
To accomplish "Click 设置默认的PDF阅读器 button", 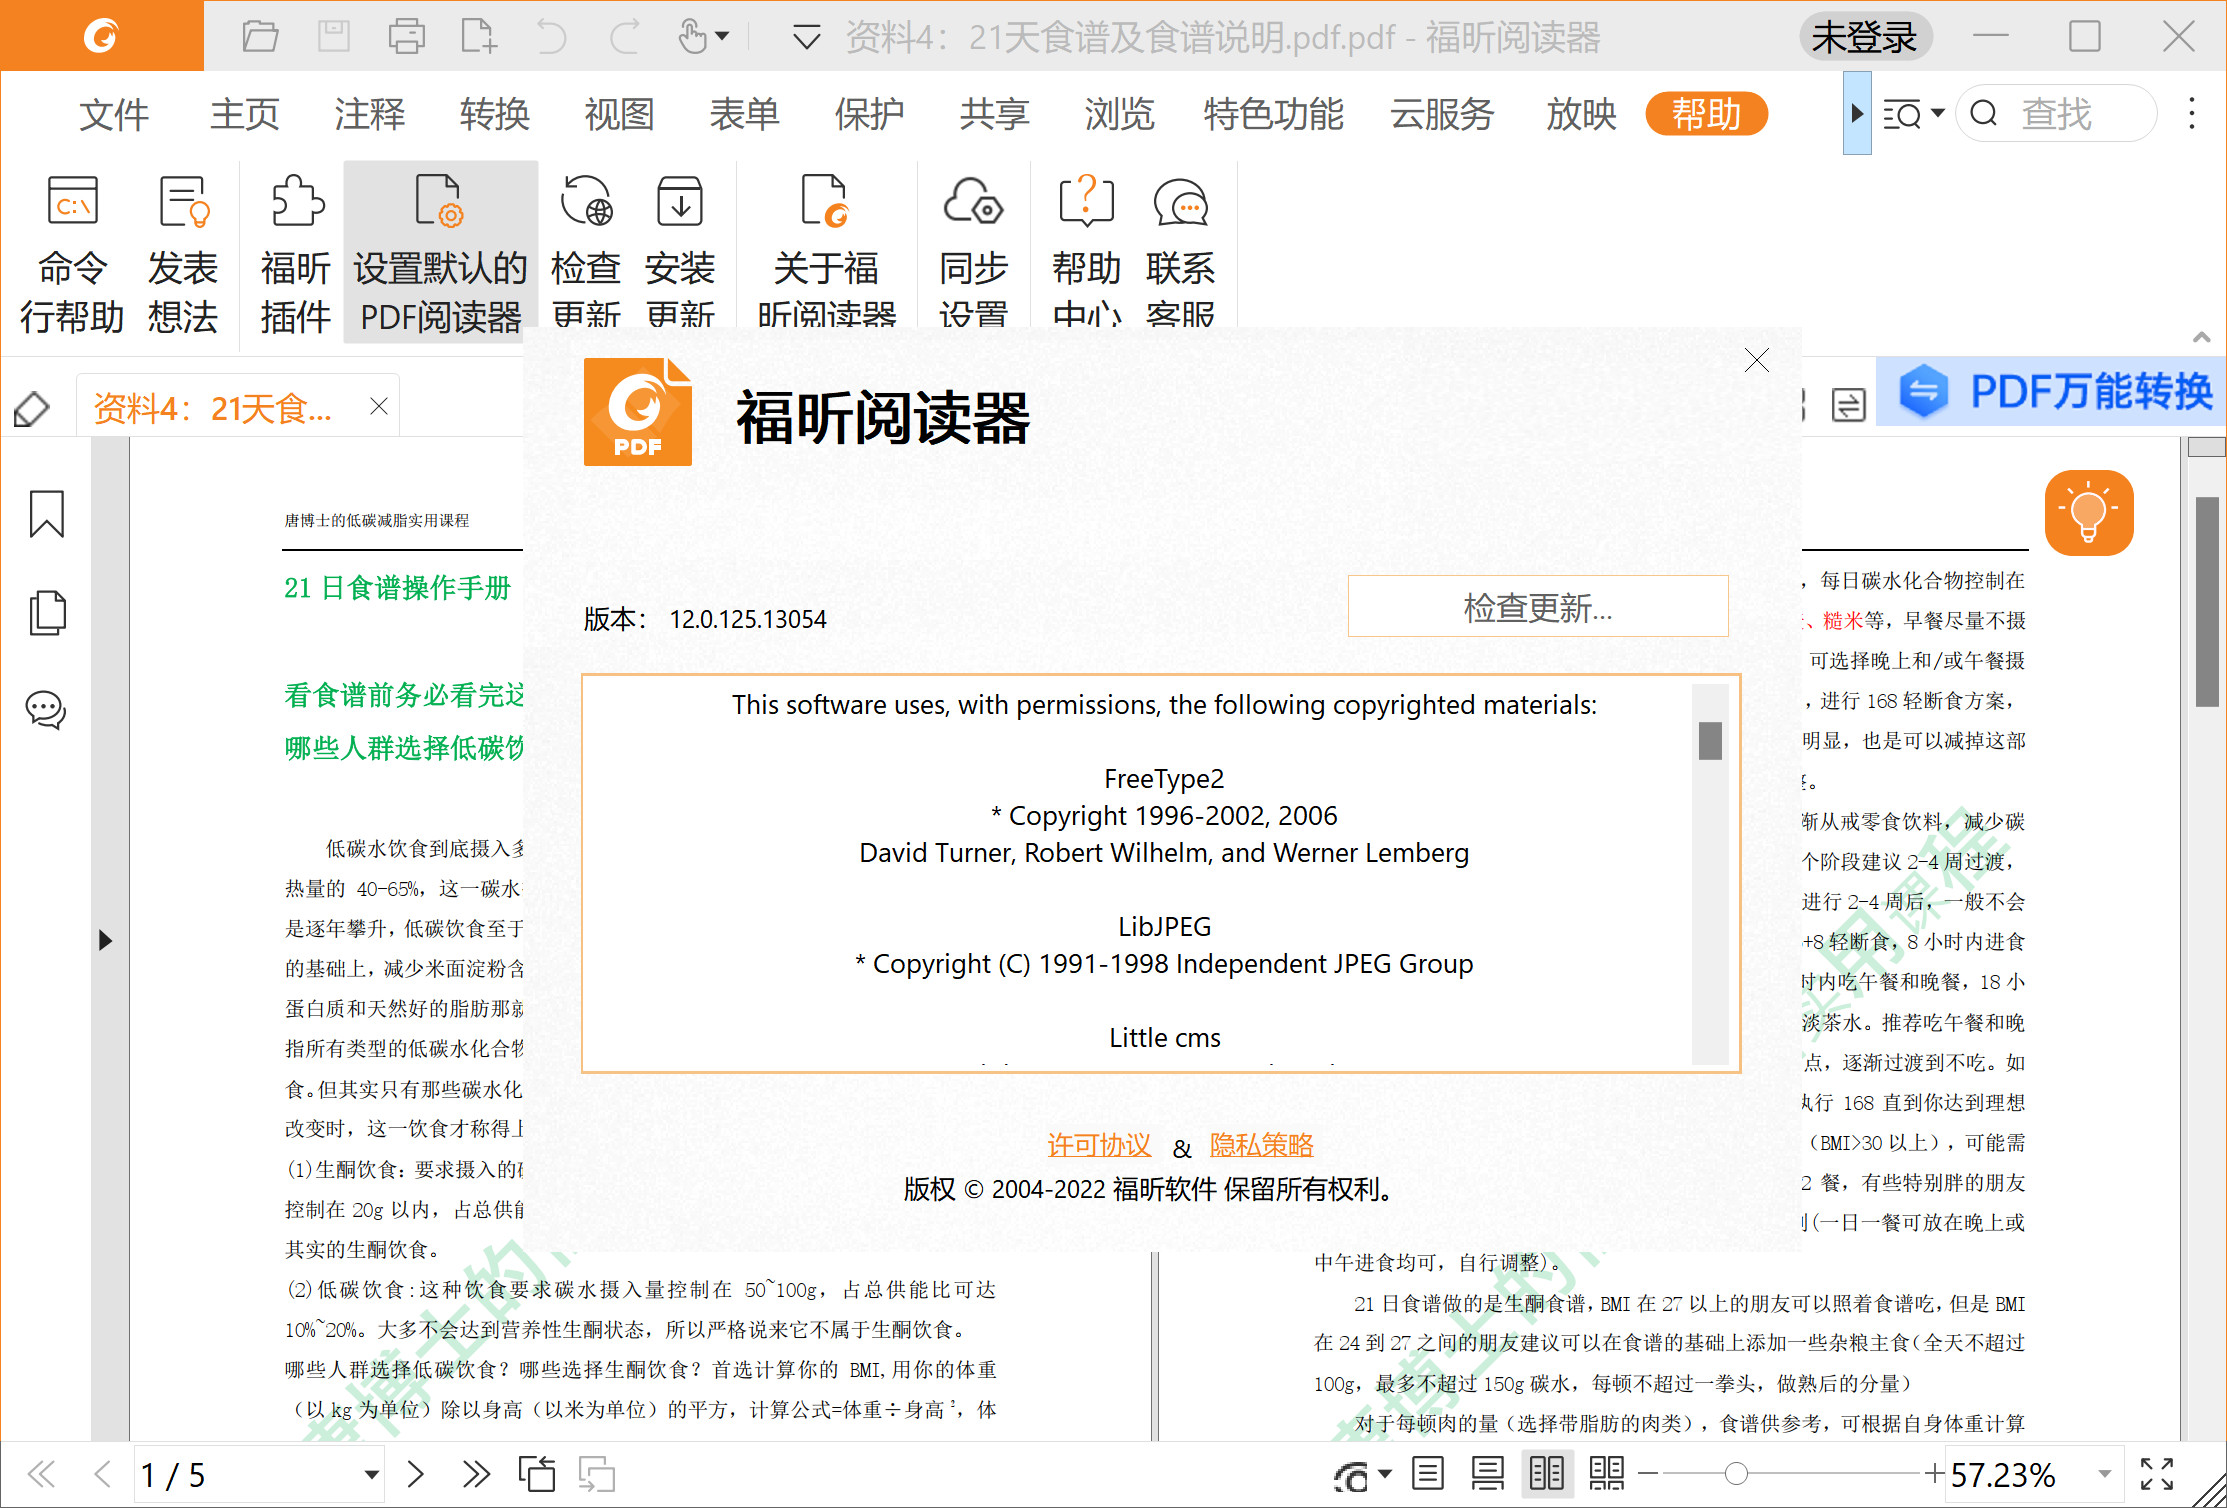I will 440,252.
